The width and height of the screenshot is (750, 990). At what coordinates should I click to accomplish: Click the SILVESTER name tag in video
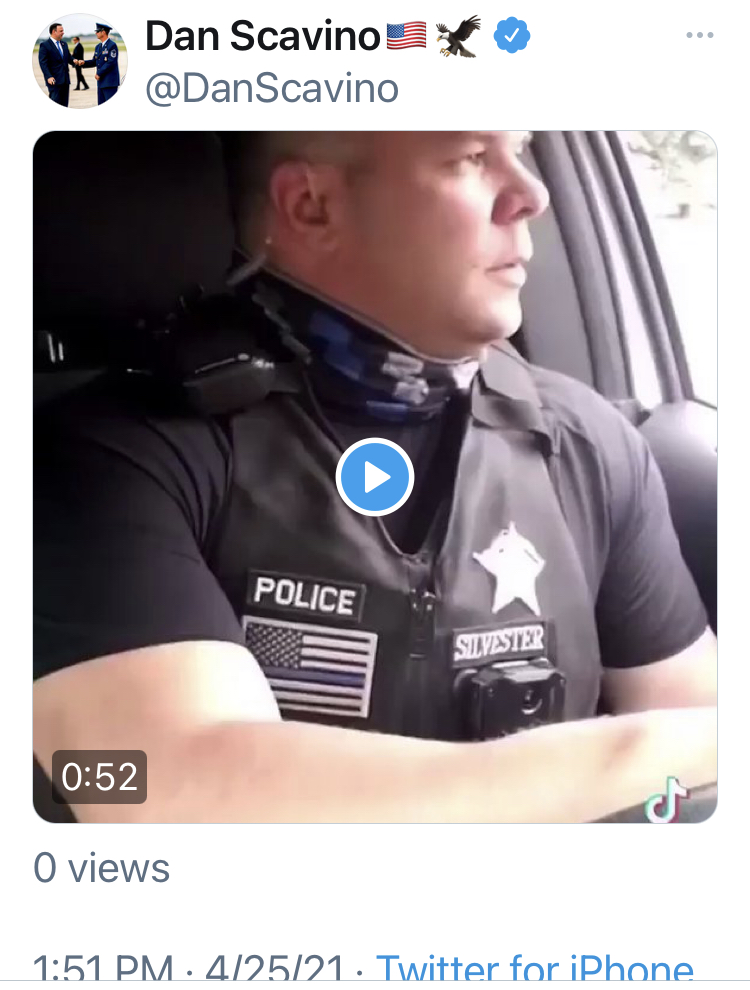click(498, 643)
